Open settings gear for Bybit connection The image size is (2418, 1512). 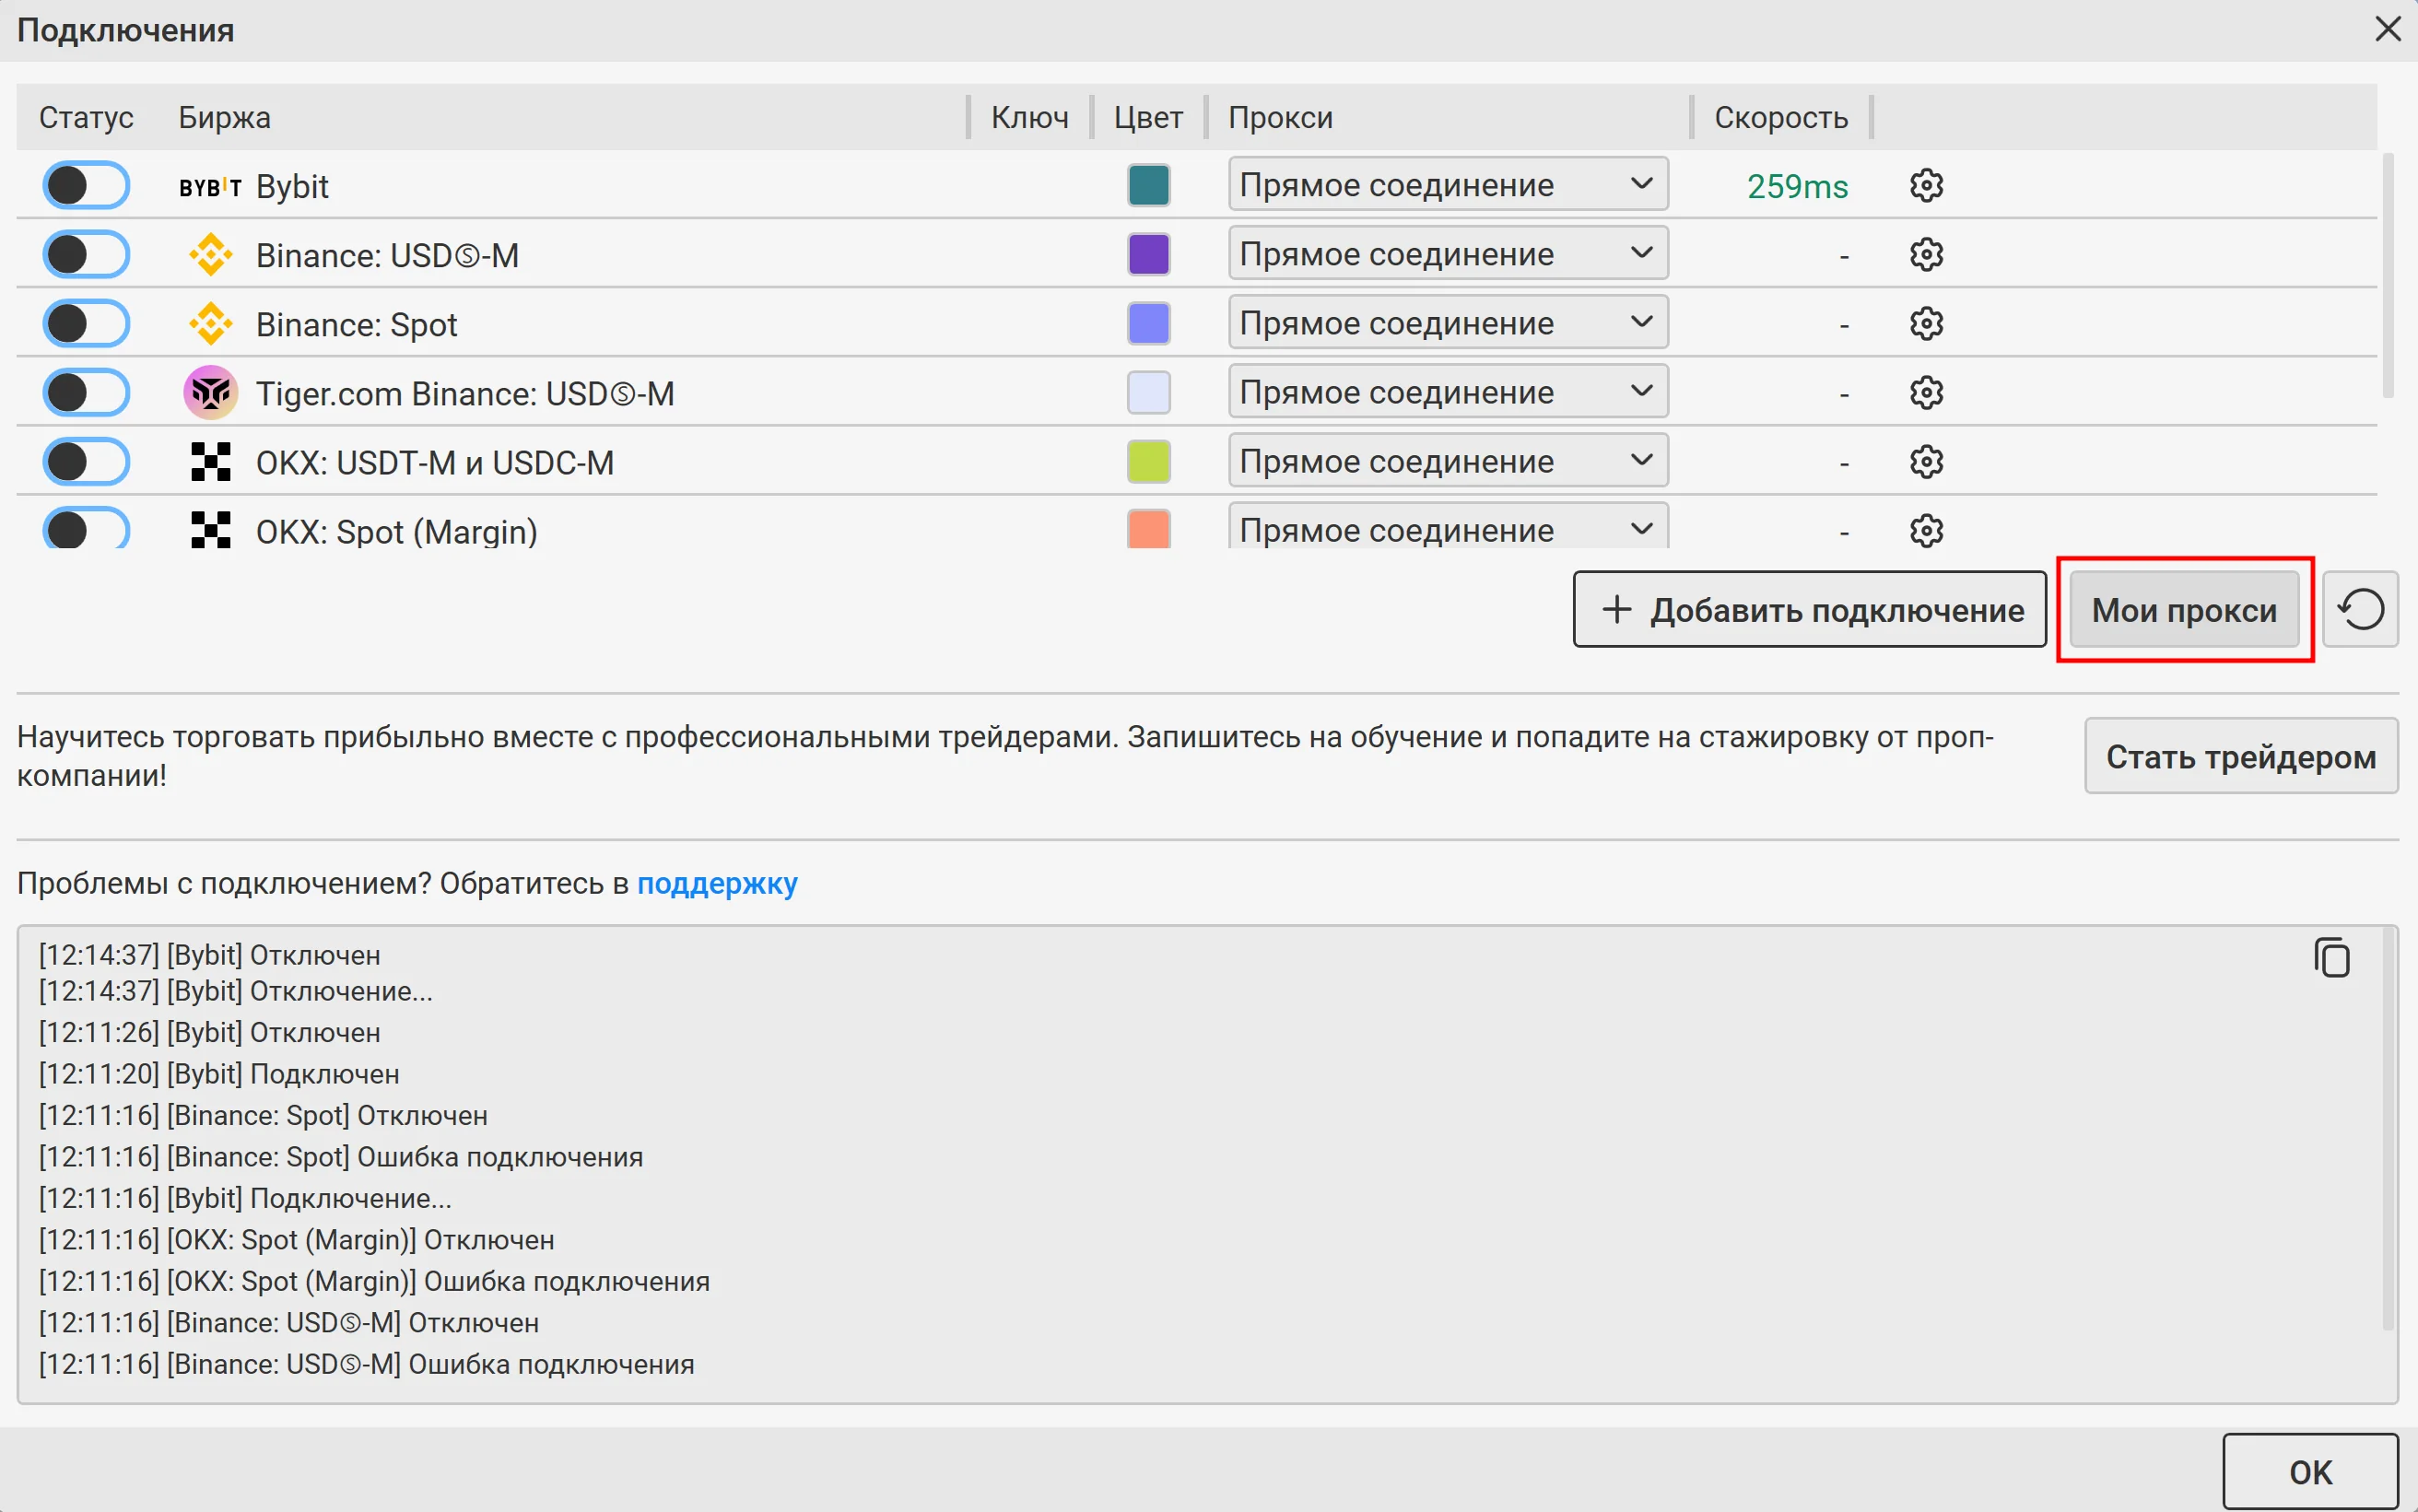(1925, 186)
